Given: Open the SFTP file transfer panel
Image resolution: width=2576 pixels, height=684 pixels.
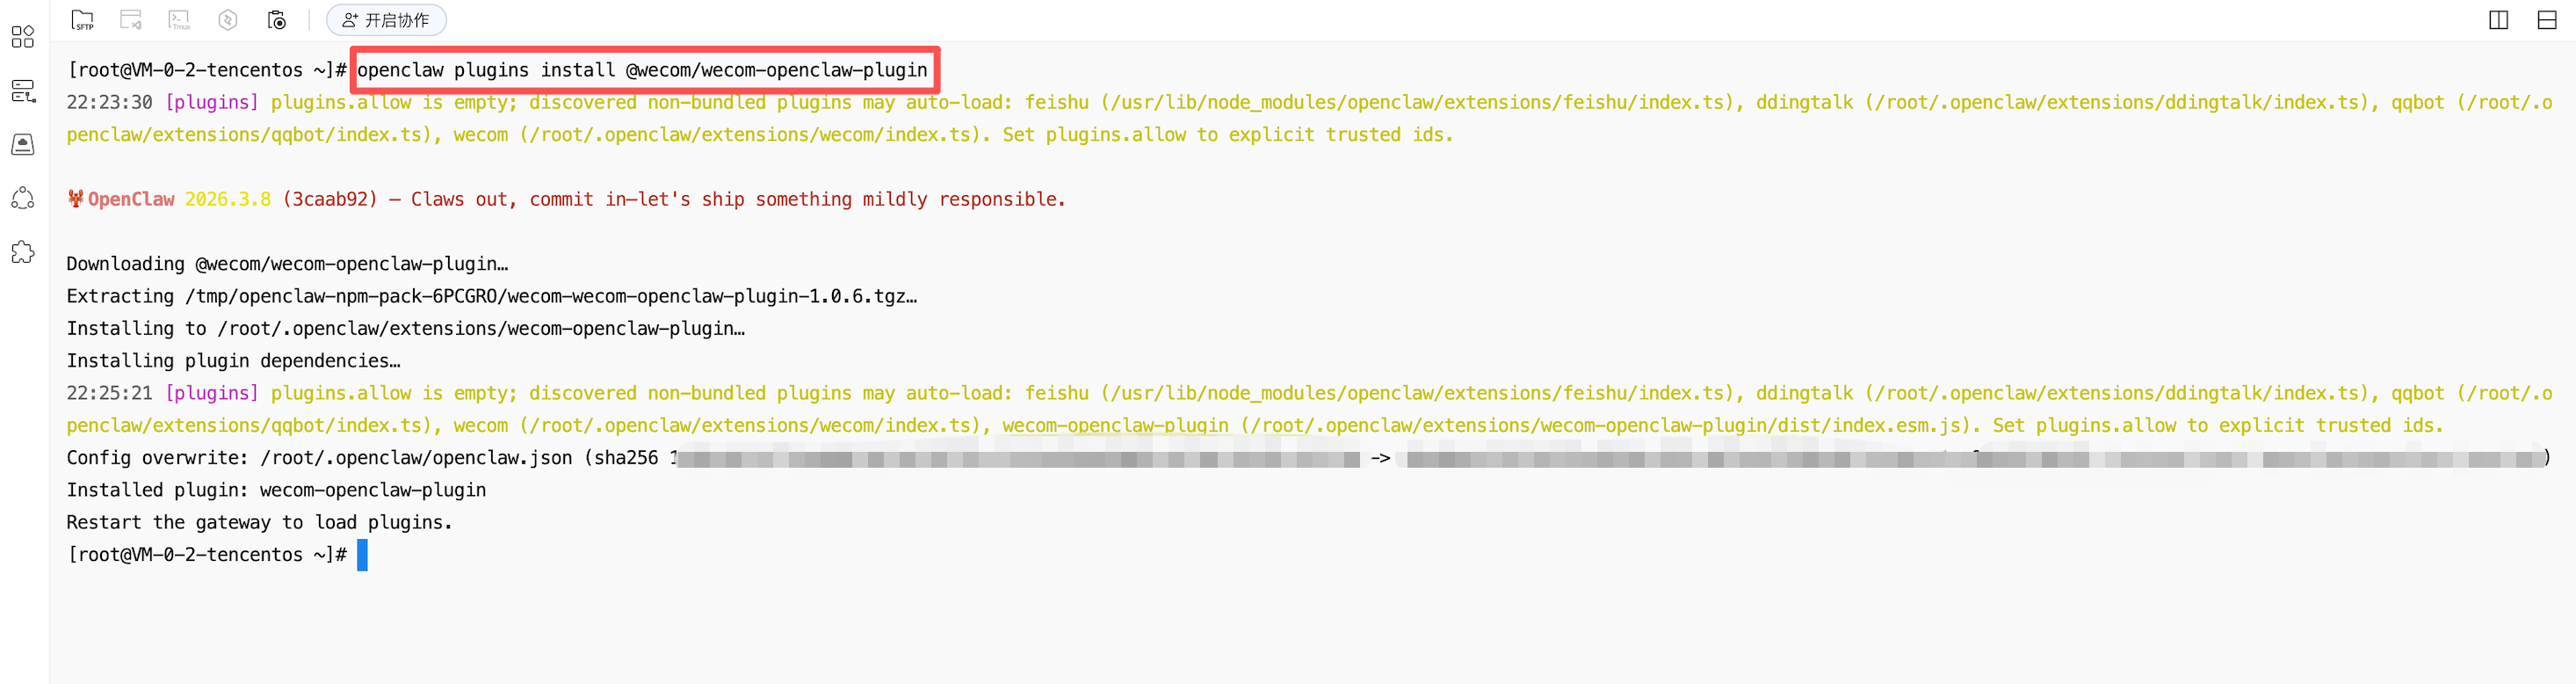Looking at the screenshot, I should tap(83, 20).
